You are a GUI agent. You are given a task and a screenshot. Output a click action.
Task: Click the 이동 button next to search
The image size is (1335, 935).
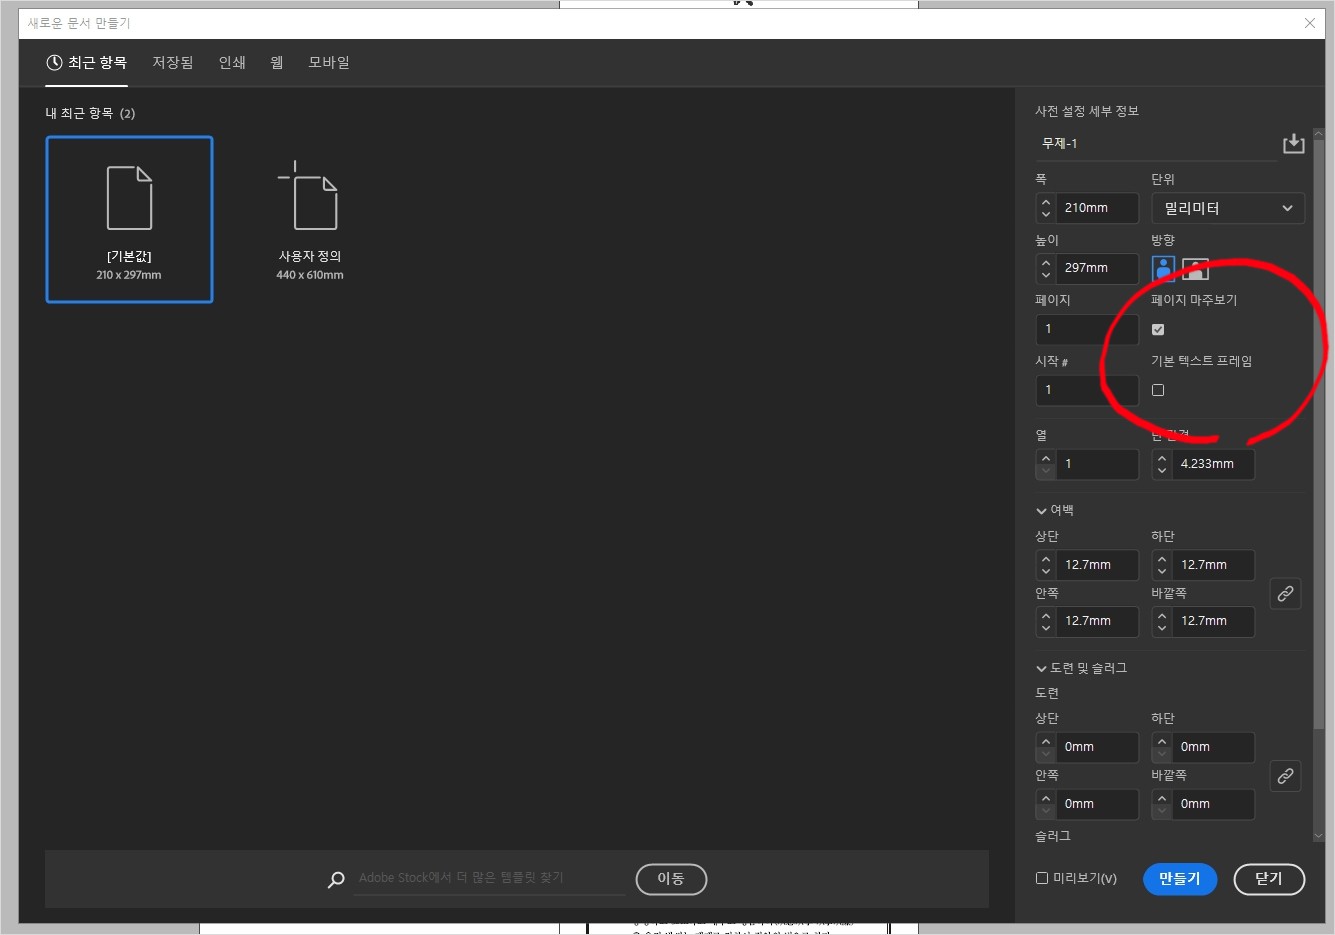click(671, 879)
